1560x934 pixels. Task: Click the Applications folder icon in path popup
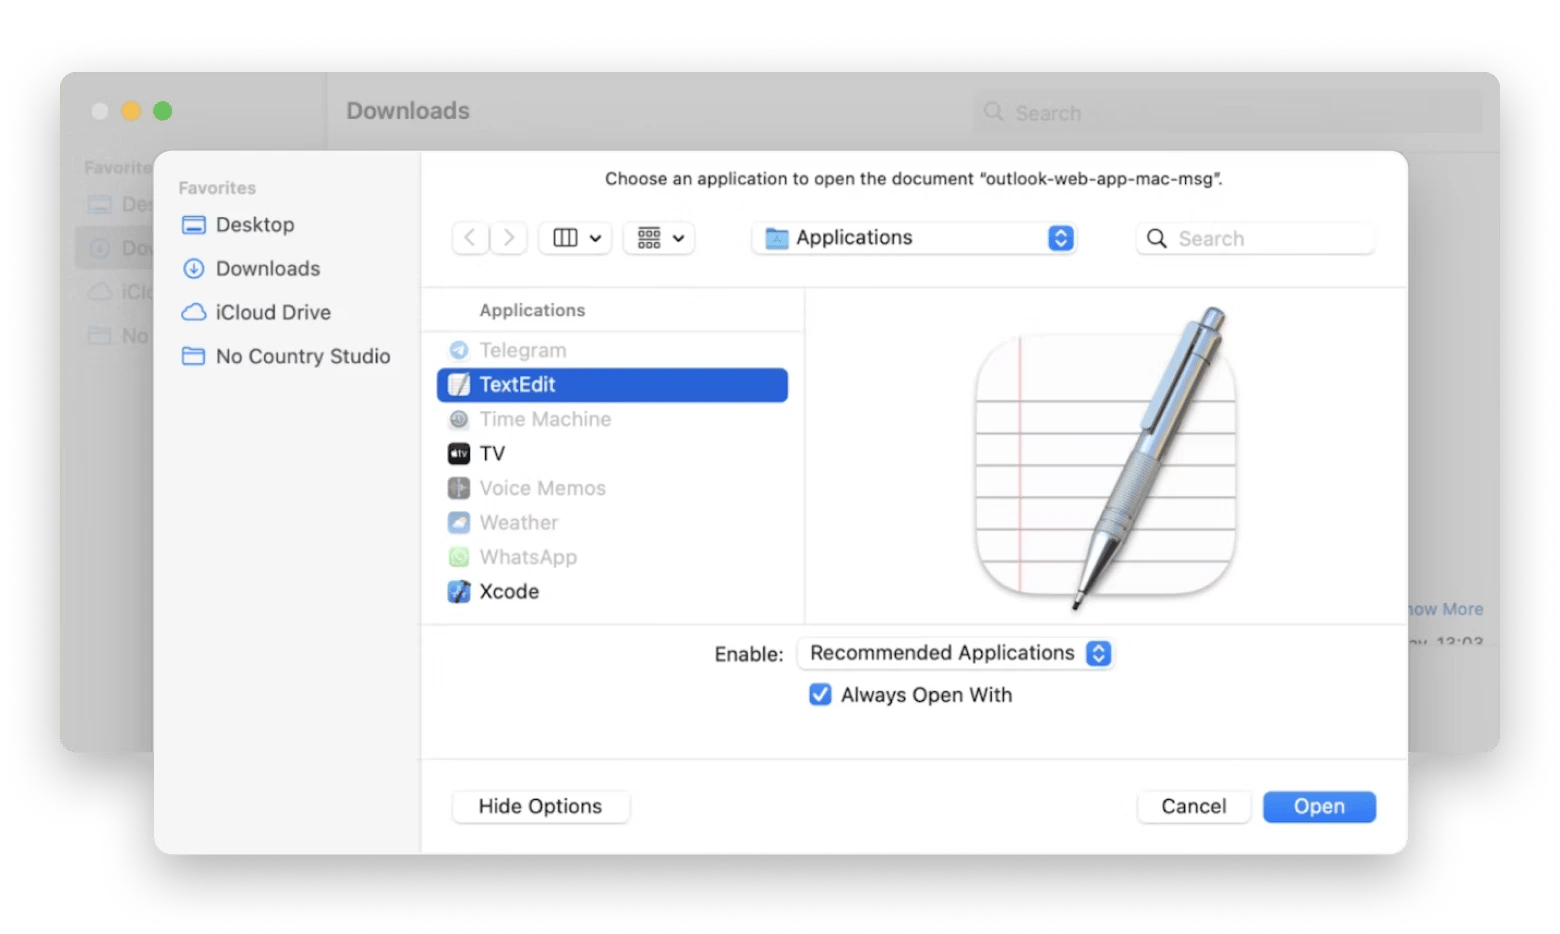pos(777,238)
